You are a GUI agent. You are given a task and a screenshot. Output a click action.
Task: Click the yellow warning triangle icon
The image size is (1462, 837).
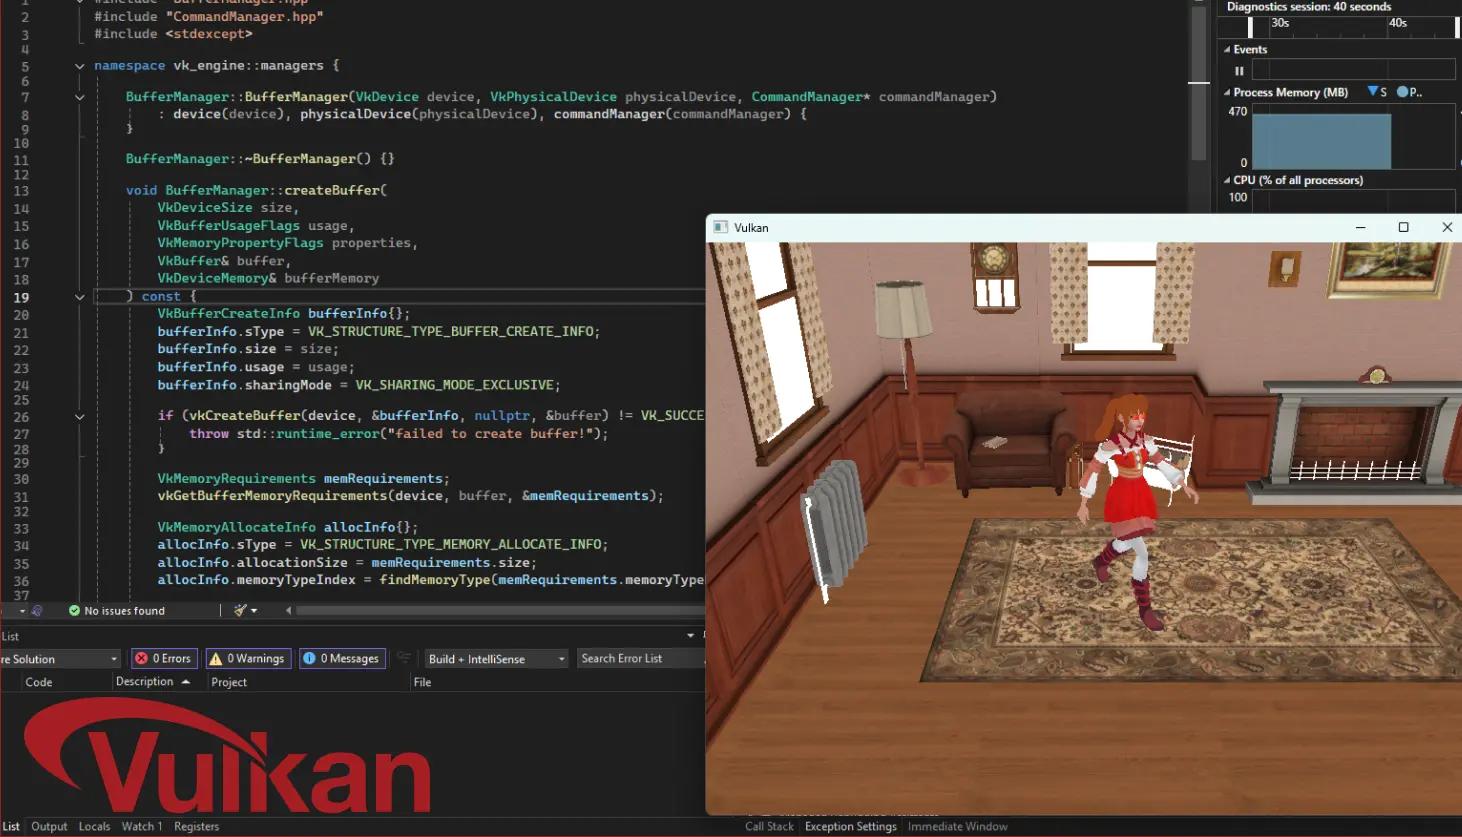coord(216,658)
